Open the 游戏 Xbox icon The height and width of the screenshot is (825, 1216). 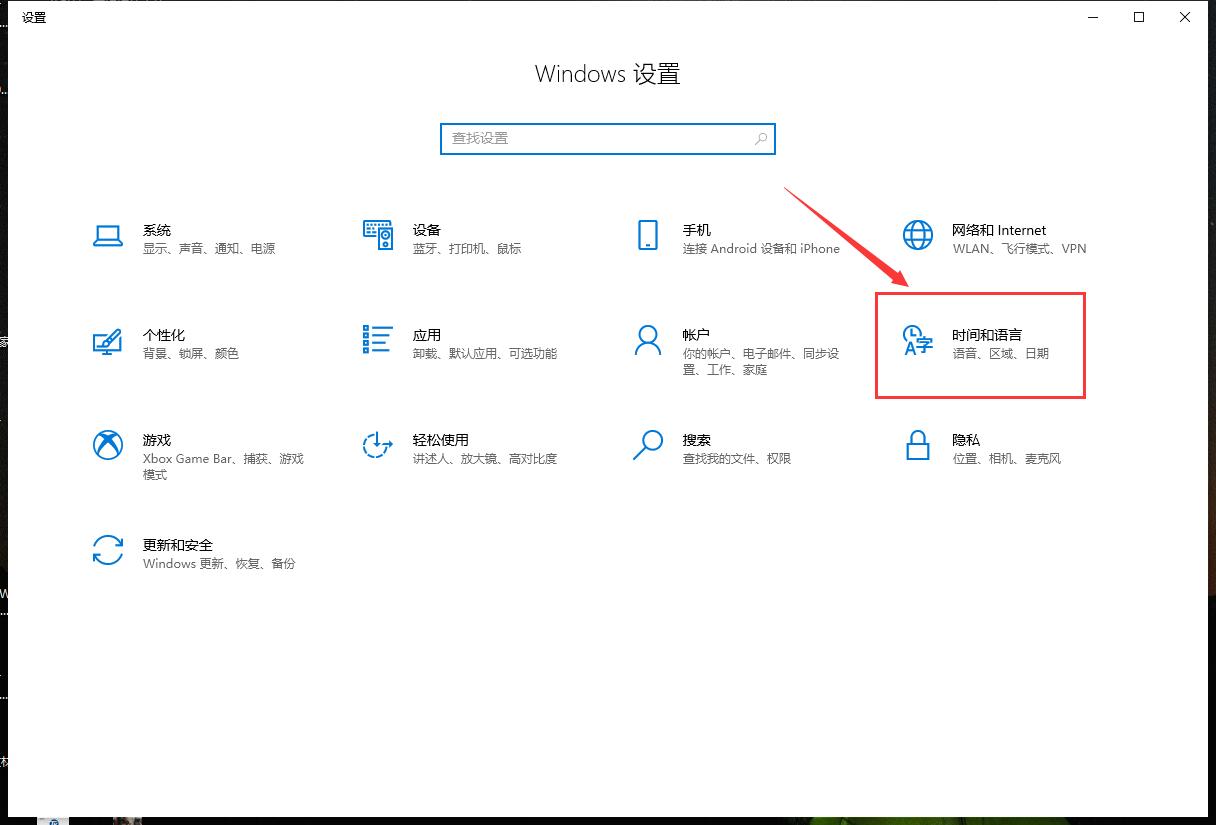(108, 445)
